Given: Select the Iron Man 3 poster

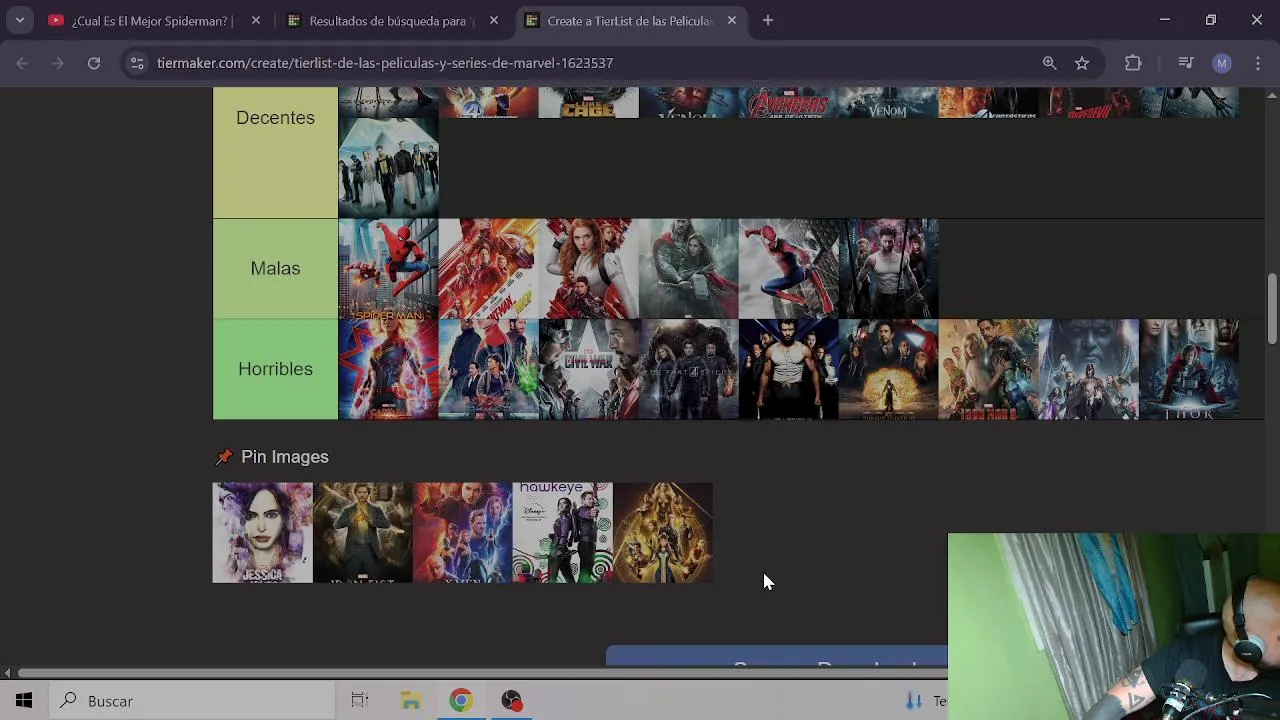Looking at the screenshot, I should (988, 369).
